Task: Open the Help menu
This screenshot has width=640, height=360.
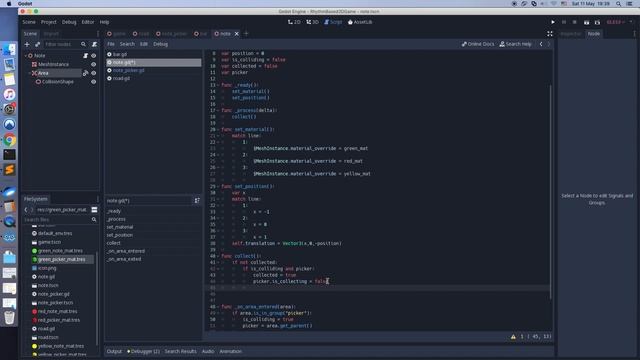Action: (104, 22)
